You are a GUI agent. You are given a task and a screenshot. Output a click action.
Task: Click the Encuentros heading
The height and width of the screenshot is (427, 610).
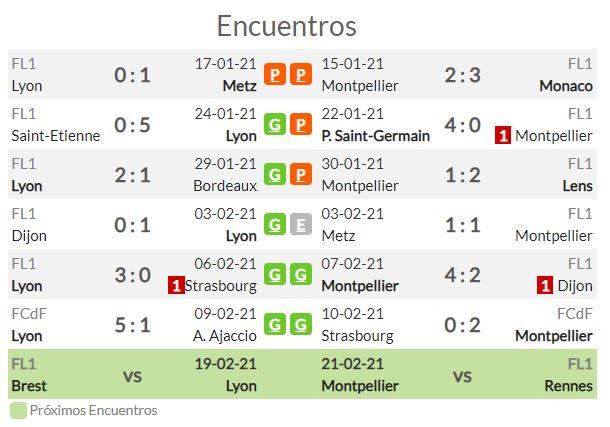coord(287,26)
